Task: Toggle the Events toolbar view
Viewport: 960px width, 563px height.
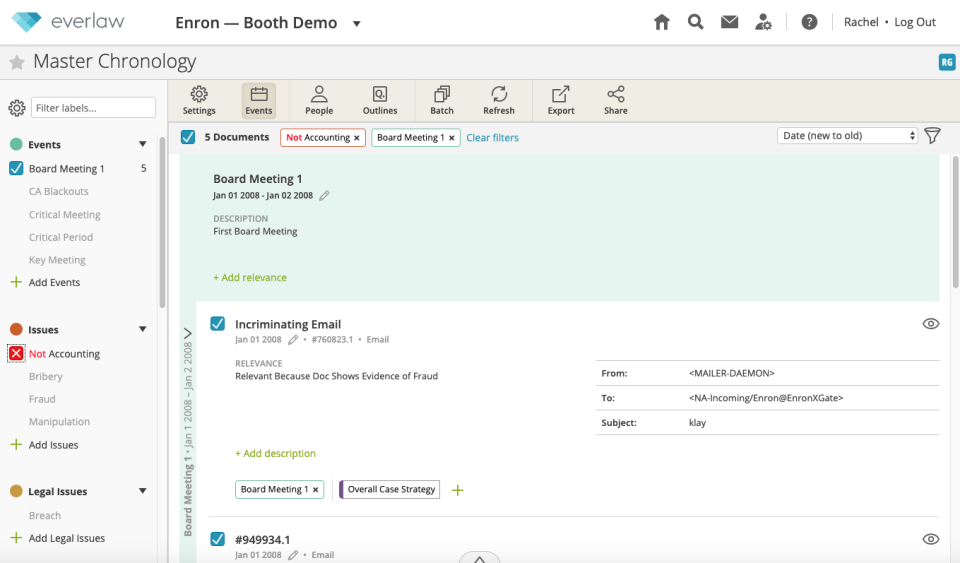Action: 258,101
